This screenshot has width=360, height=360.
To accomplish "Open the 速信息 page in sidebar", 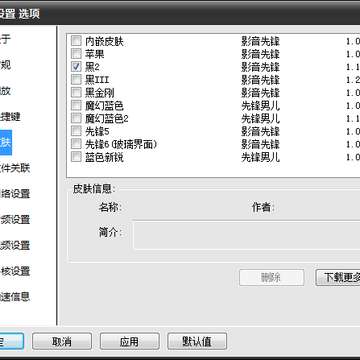I will point(15,297).
